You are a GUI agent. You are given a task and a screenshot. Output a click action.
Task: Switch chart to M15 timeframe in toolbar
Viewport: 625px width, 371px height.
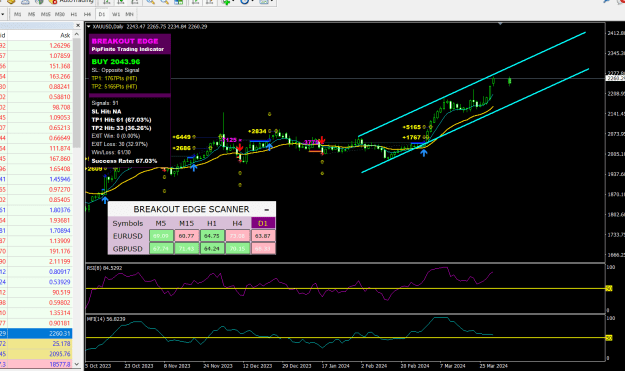coord(45,14)
